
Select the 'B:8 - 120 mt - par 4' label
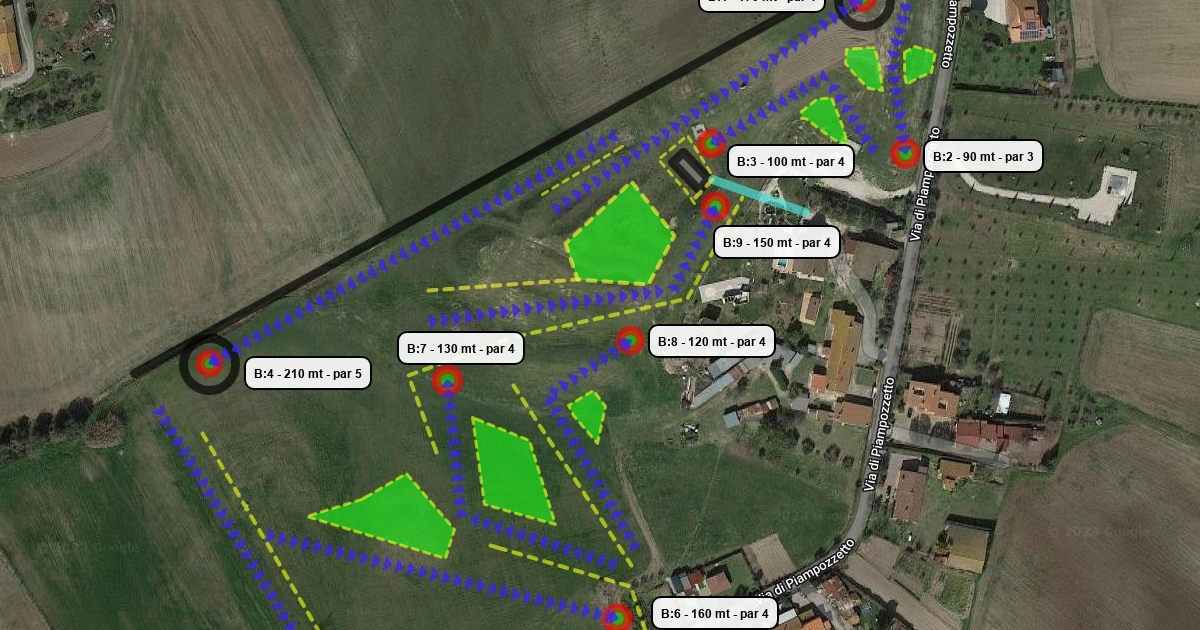click(712, 341)
